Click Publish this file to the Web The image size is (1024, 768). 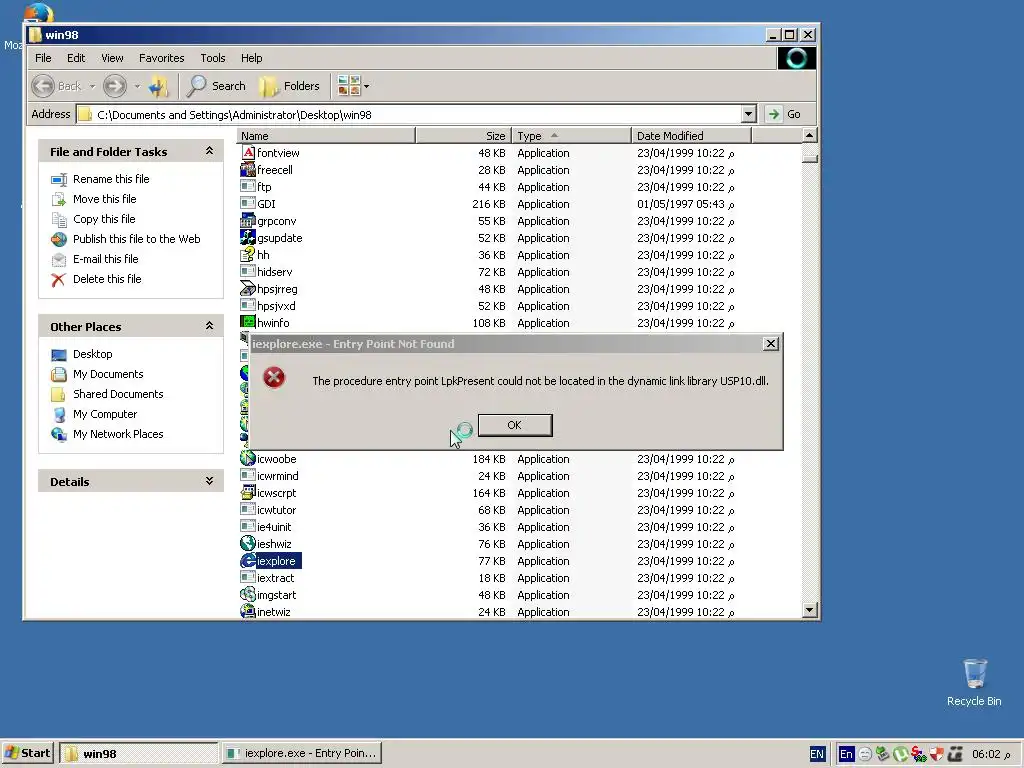pyautogui.click(x=136, y=239)
